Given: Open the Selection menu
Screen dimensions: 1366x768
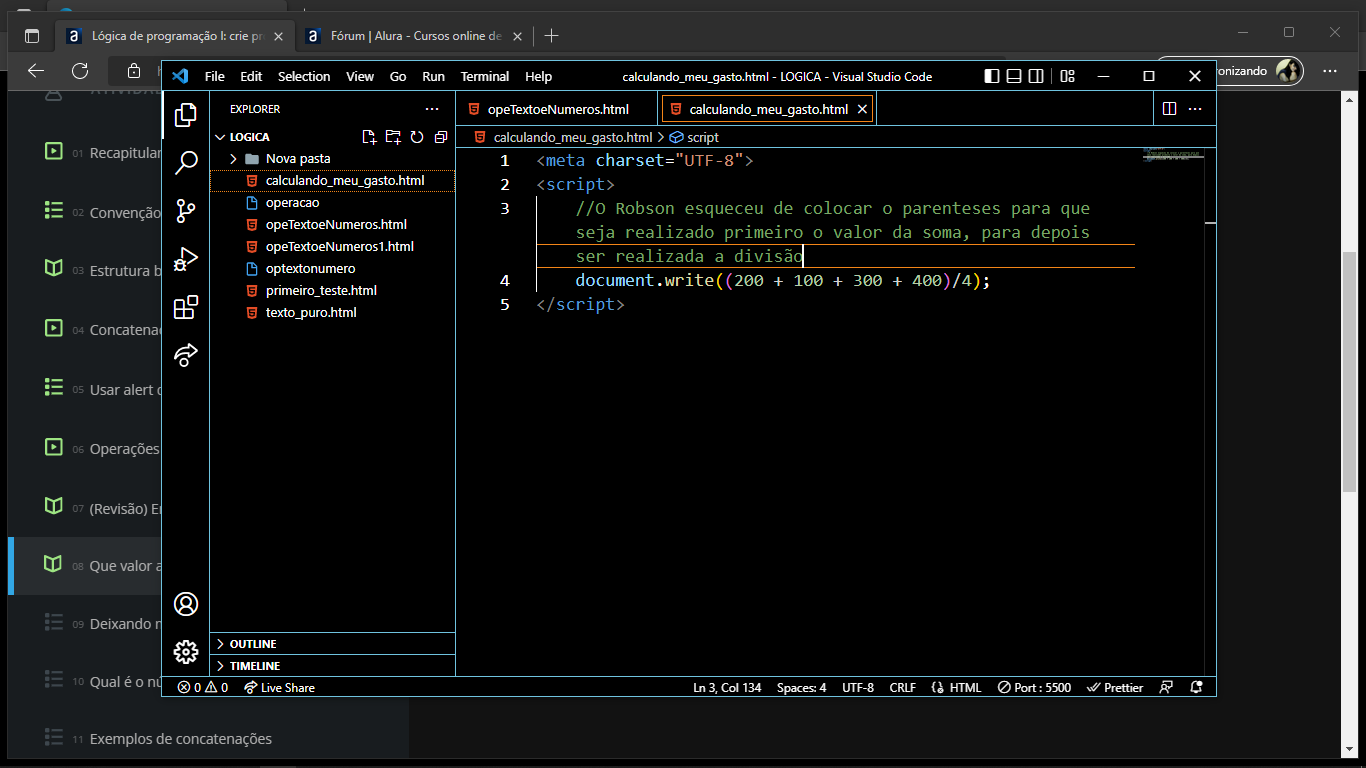Looking at the screenshot, I should pos(304,76).
